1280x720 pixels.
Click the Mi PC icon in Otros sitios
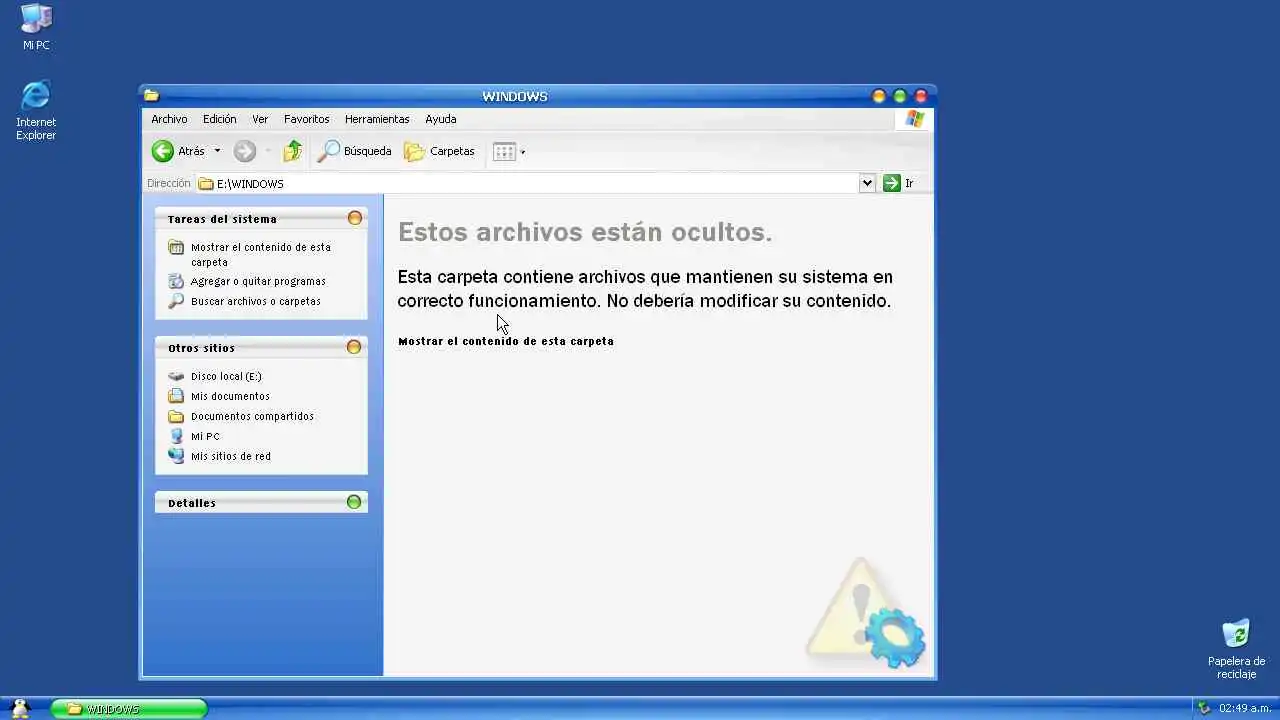click(176, 436)
